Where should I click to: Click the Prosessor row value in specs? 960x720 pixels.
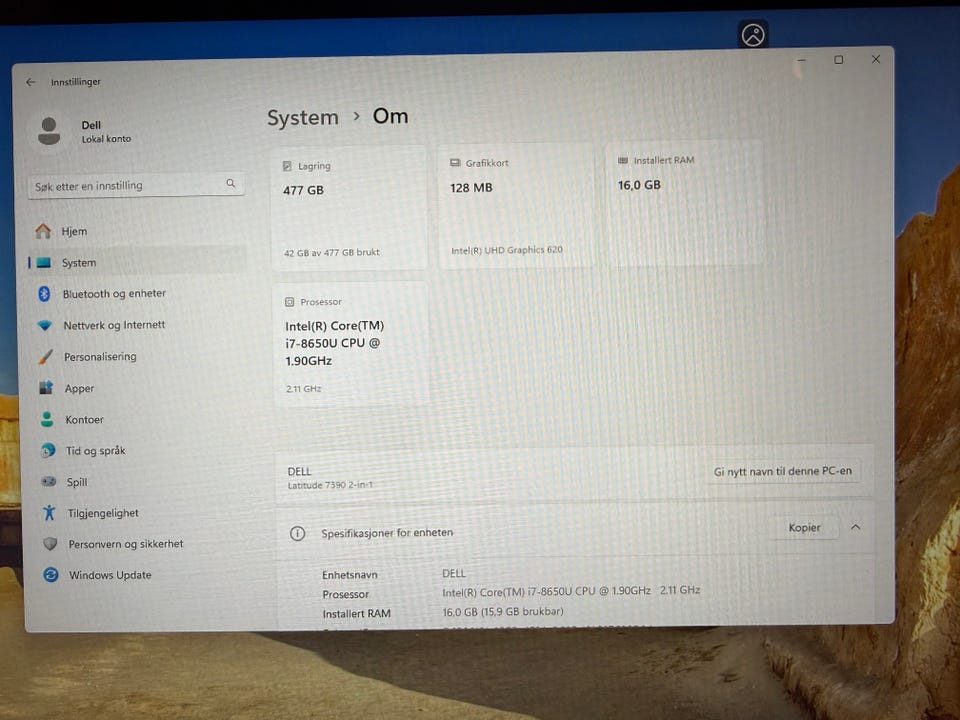coord(571,591)
